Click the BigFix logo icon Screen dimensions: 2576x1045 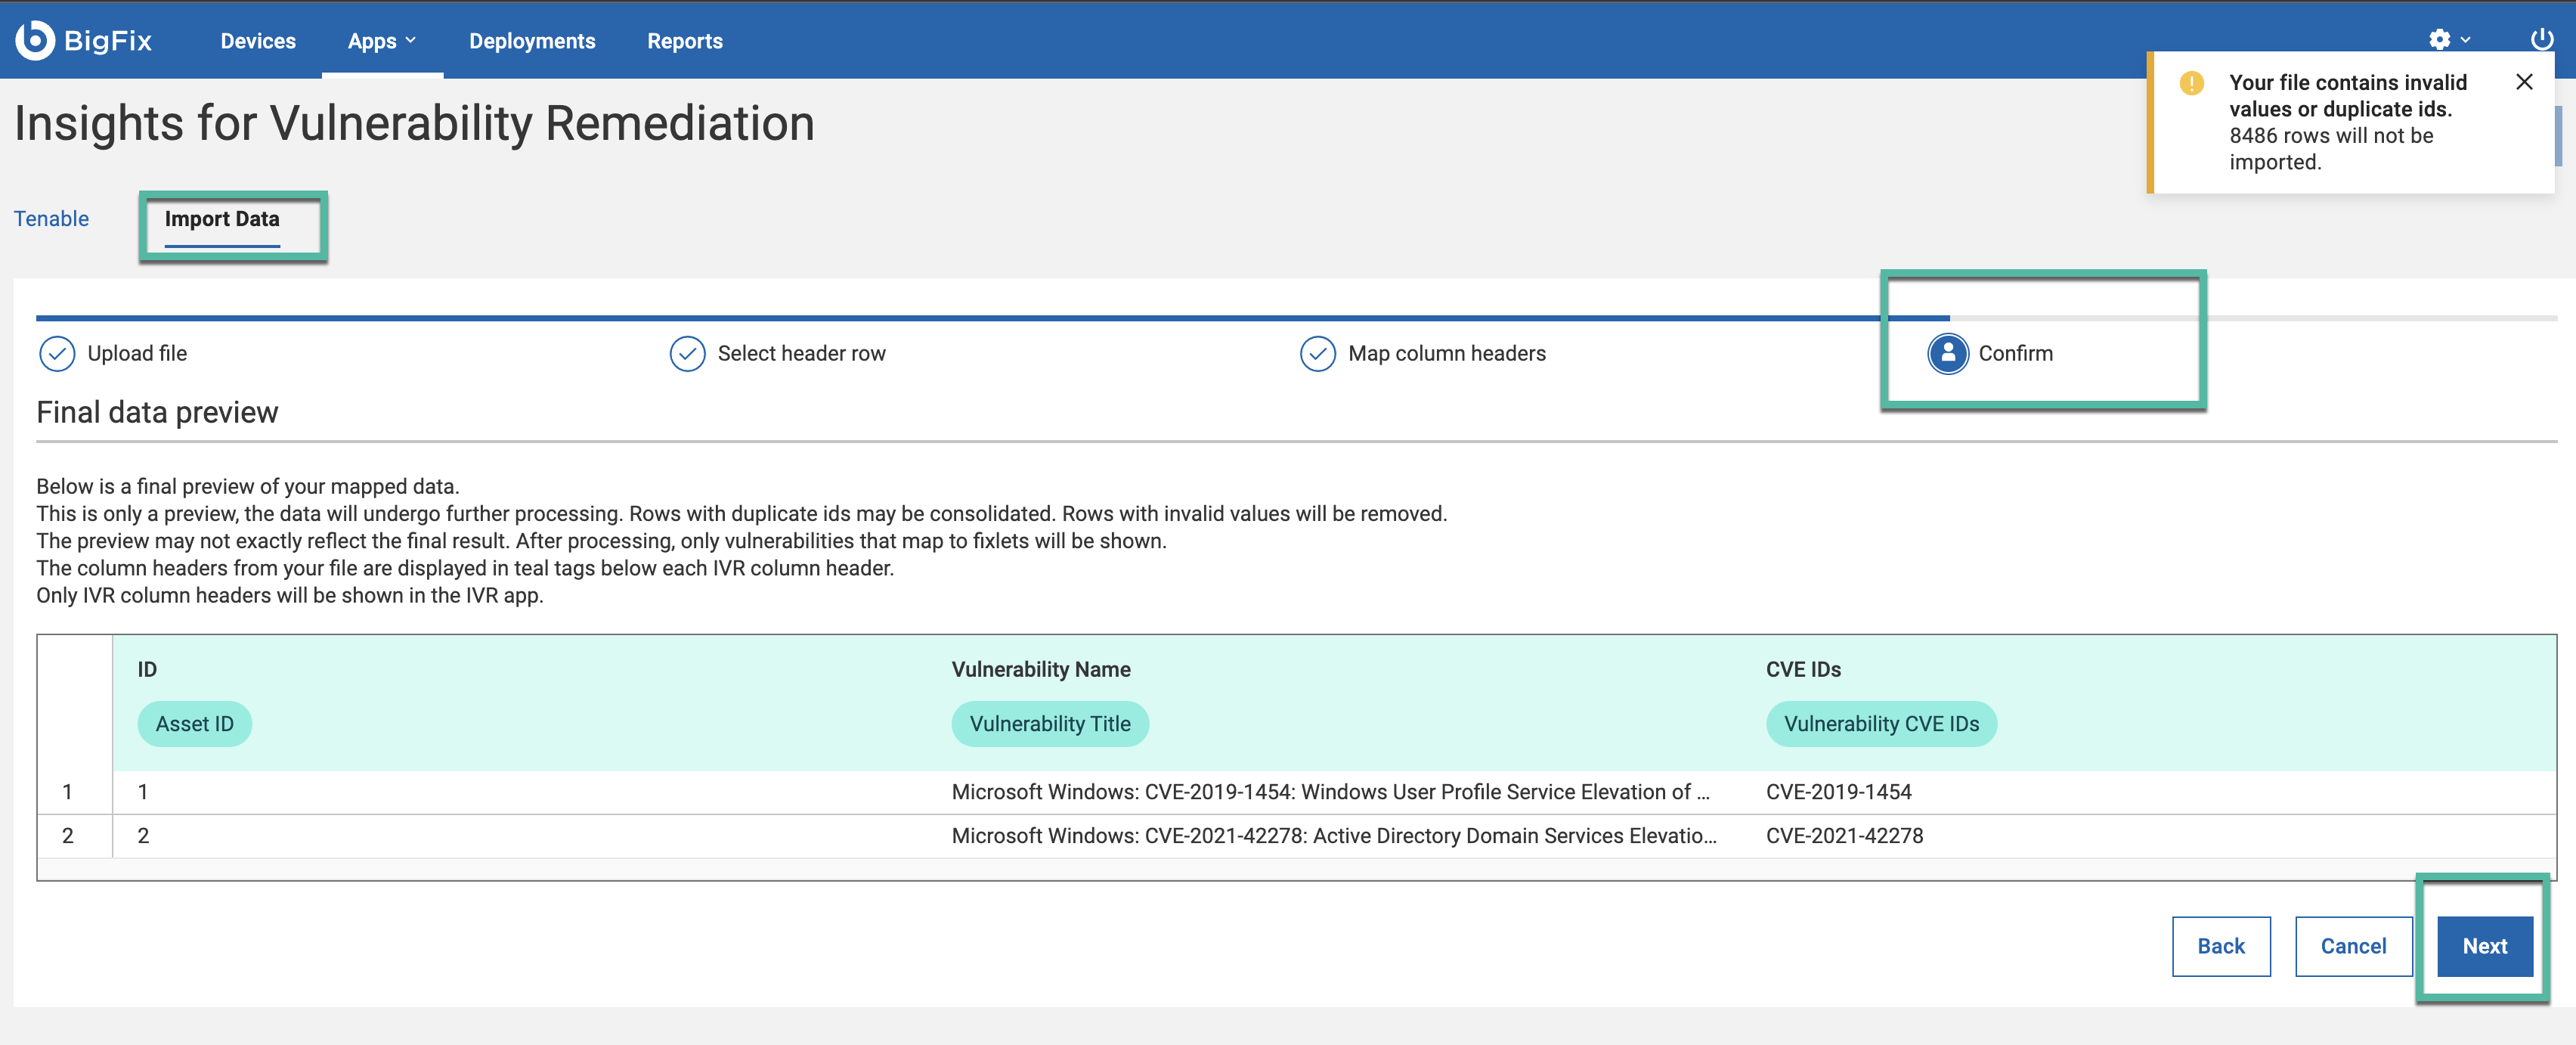point(35,40)
